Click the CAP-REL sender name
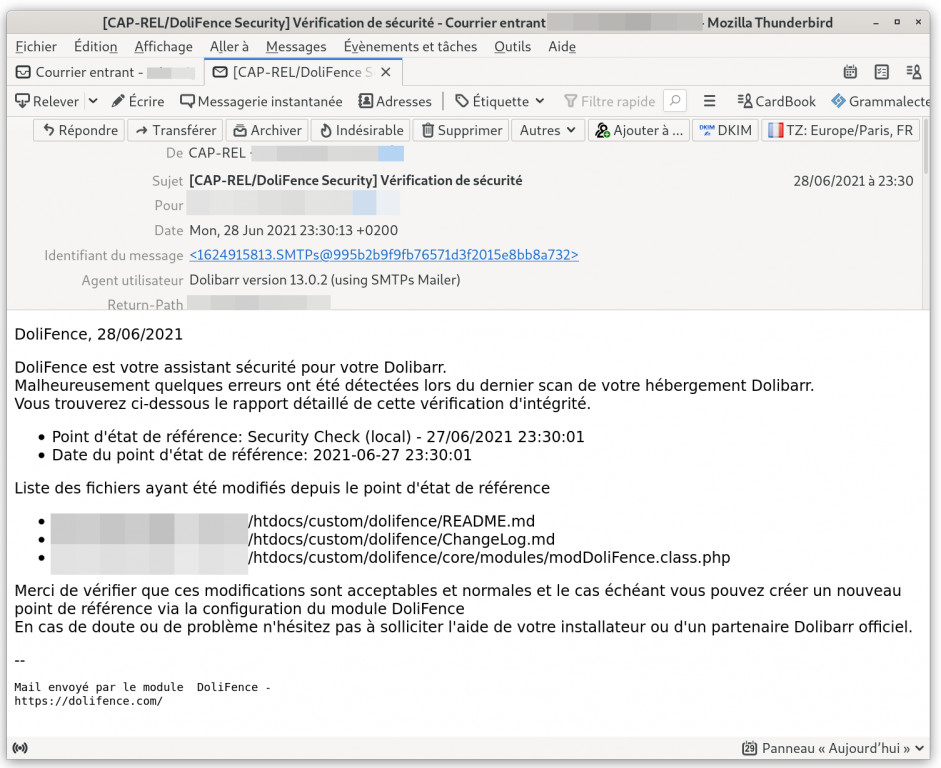 point(217,154)
